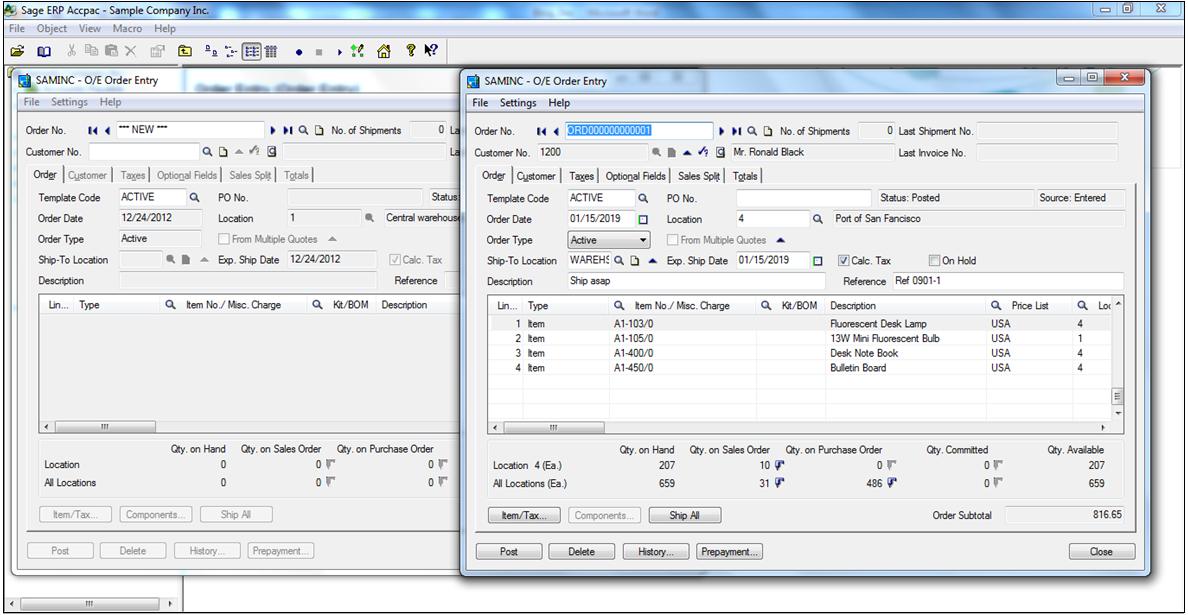This screenshot has width=1188, height=615.
Task: Click the open book icon in main toolbar
Action: (44, 51)
